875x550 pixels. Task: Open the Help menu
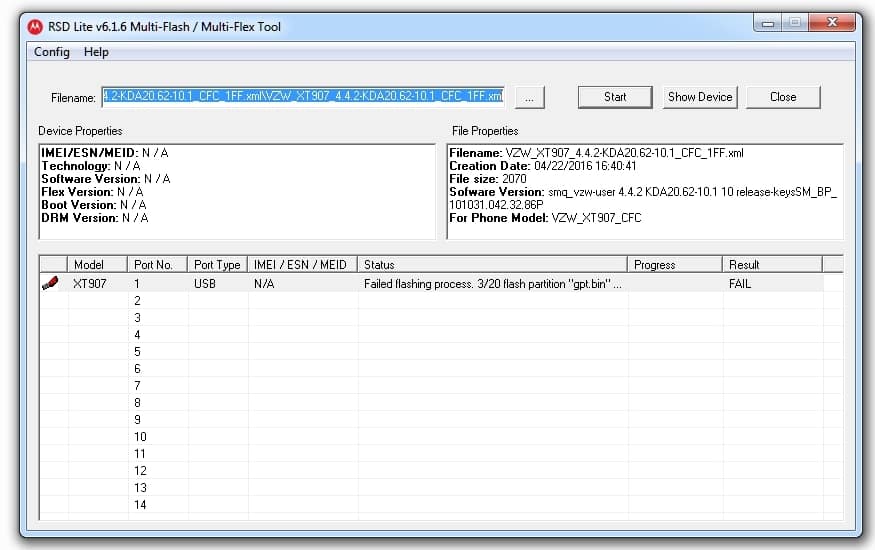[96, 52]
